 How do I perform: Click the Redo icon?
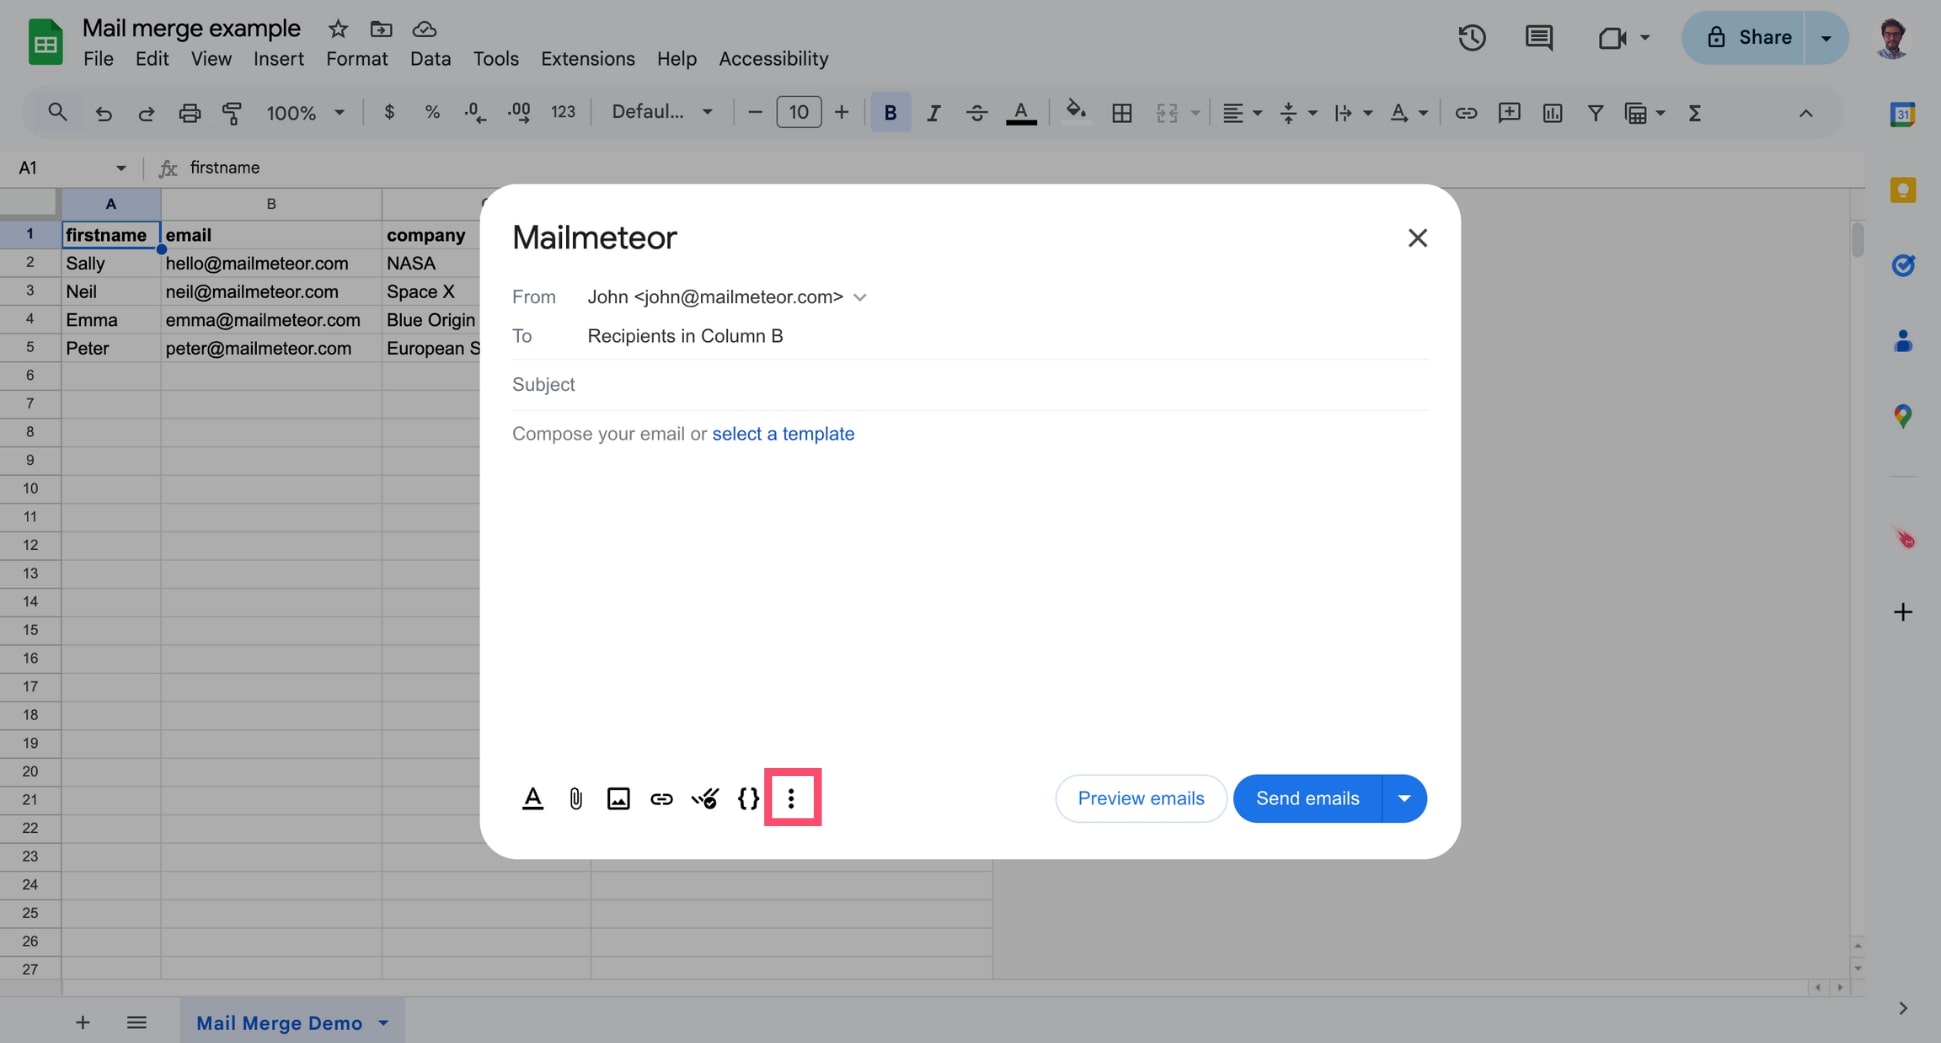[146, 113]
